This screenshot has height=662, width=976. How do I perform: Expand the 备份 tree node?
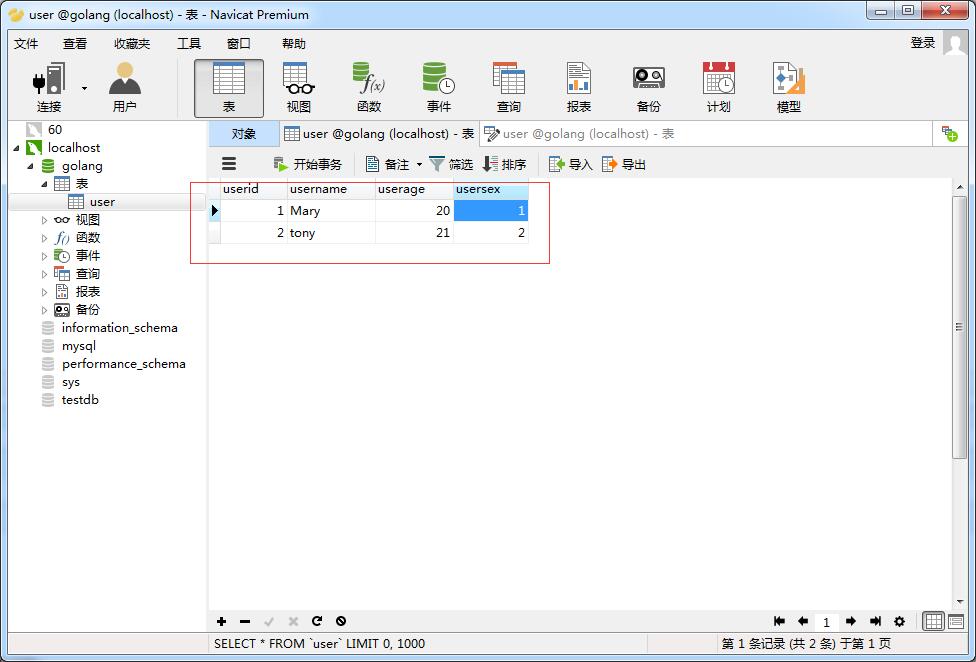pyautogui.click(x=44, y=310)
